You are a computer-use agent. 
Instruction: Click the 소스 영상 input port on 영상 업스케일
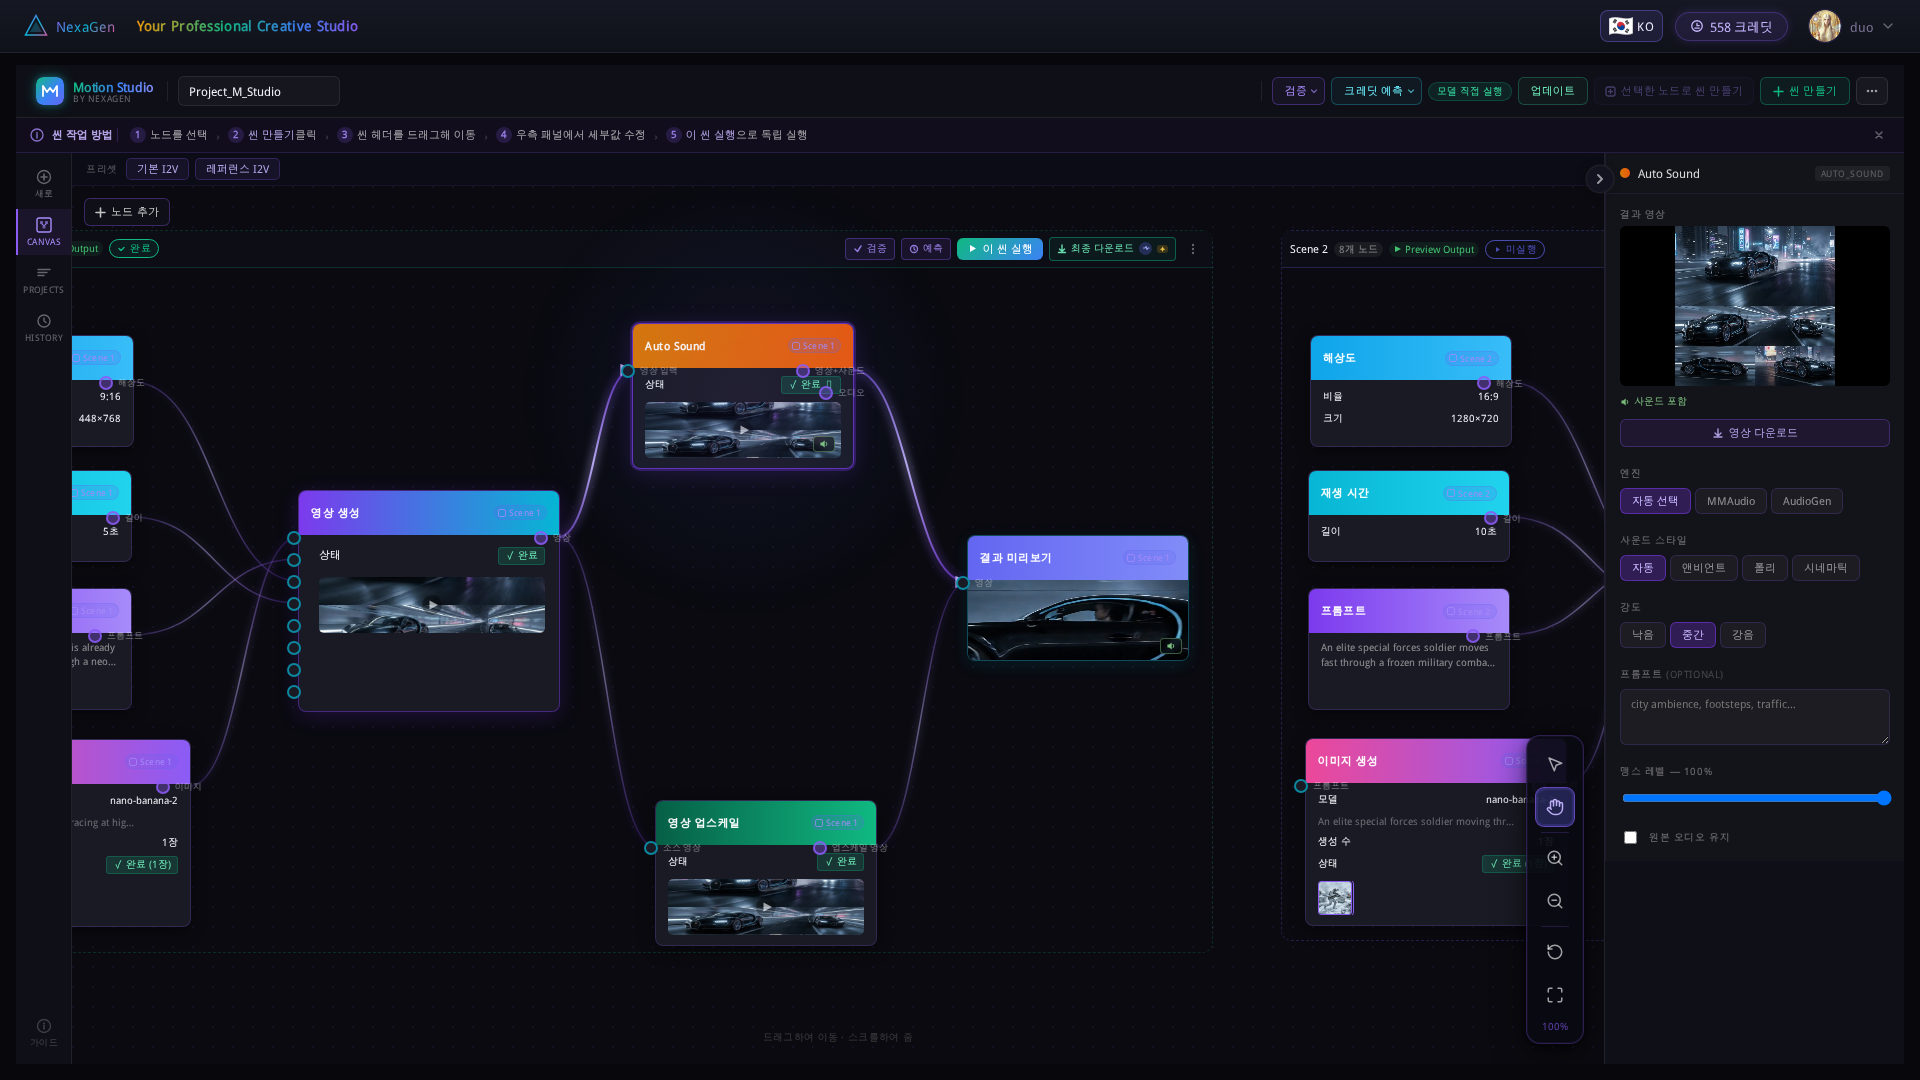pyautogui.click(x=651, y=848)
